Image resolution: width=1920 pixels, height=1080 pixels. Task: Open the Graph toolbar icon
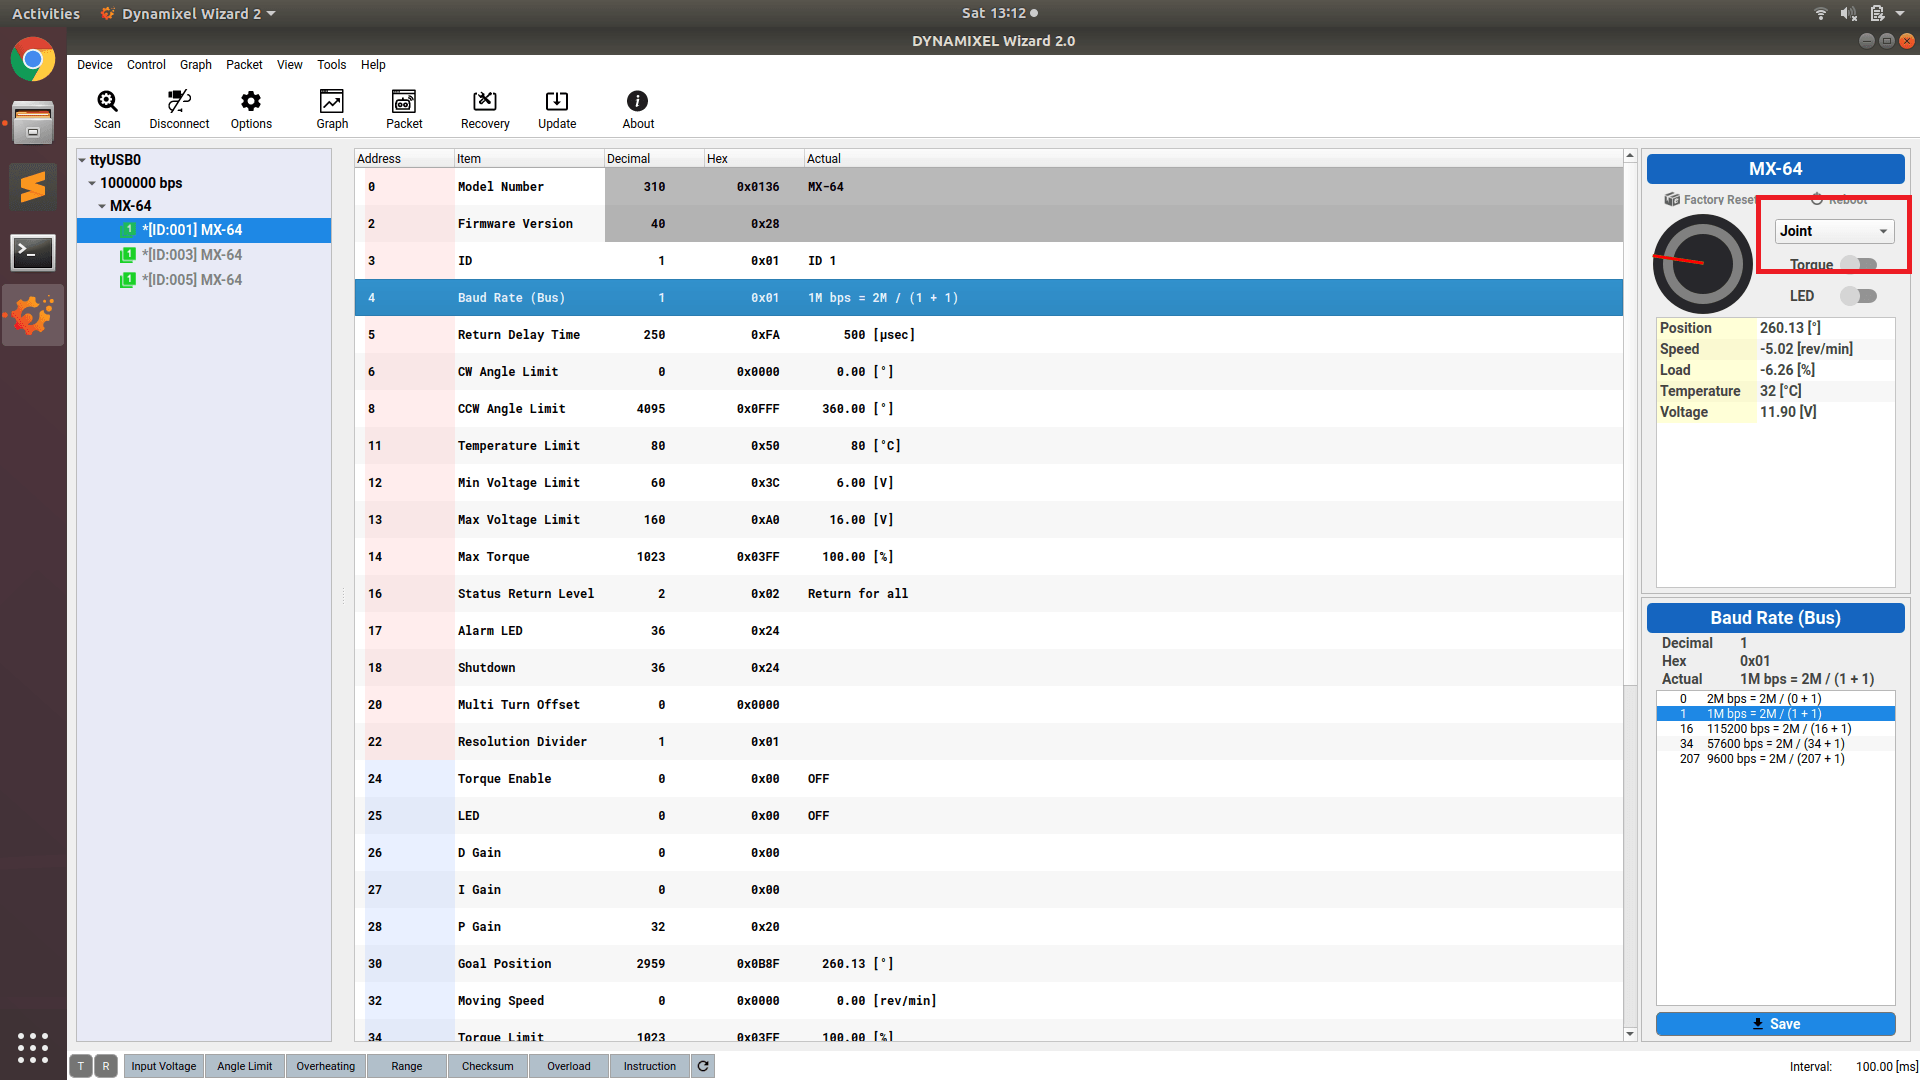[x=332, y=109]
